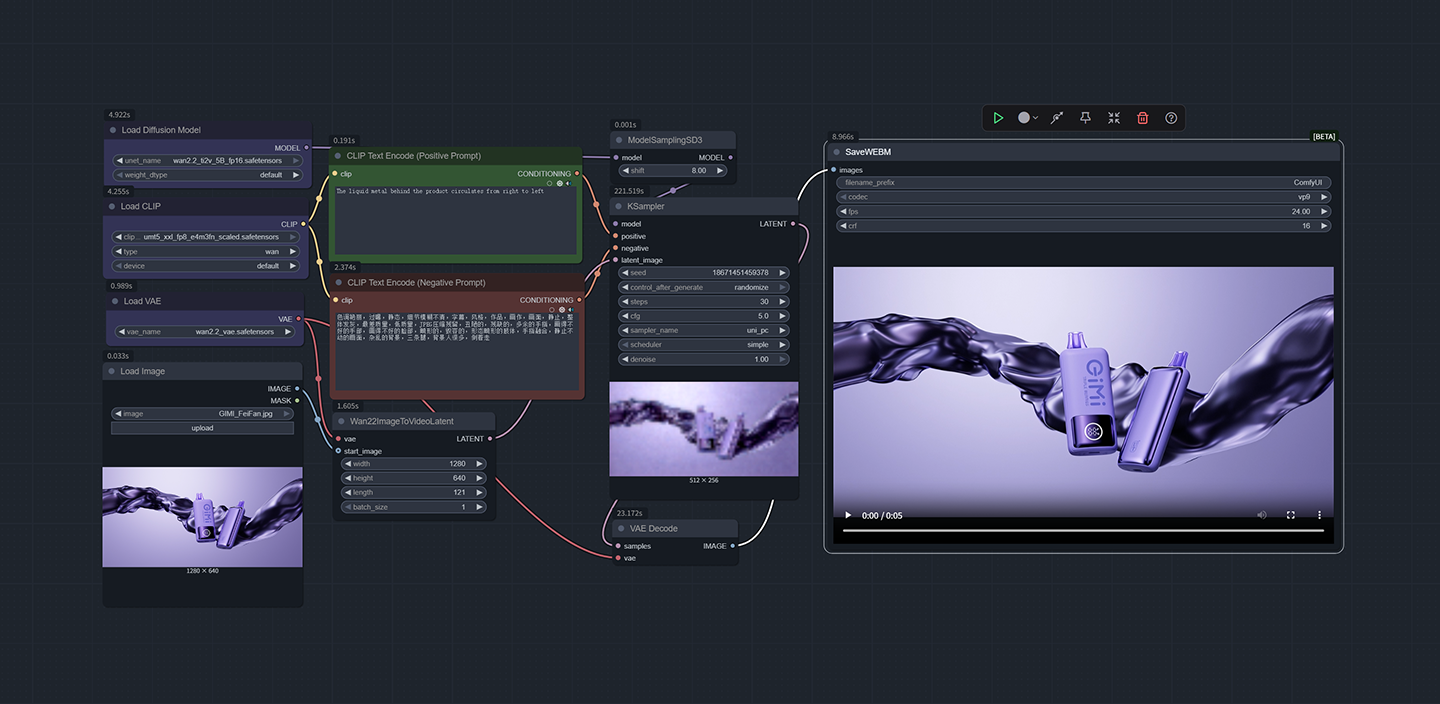Click the BETA badge on SaveWEBM node
This screenshot has width=1440, height=704.
[1324, 137]
